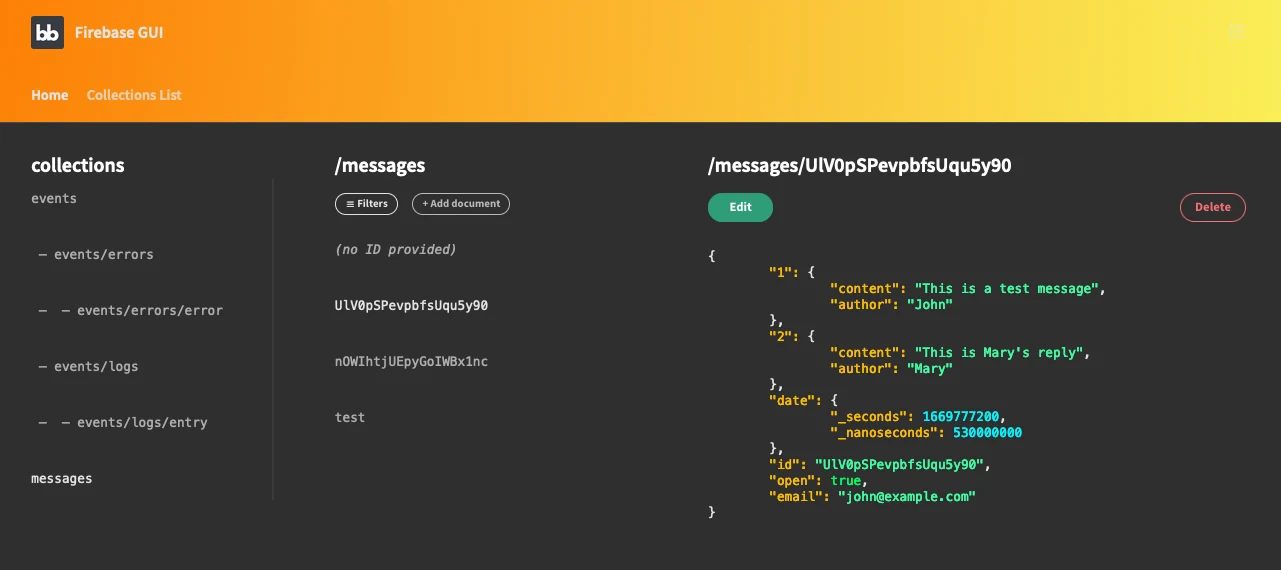Click the Delete button
The height and width of the screenshot is (570, 1281).
coord(1213,207)
